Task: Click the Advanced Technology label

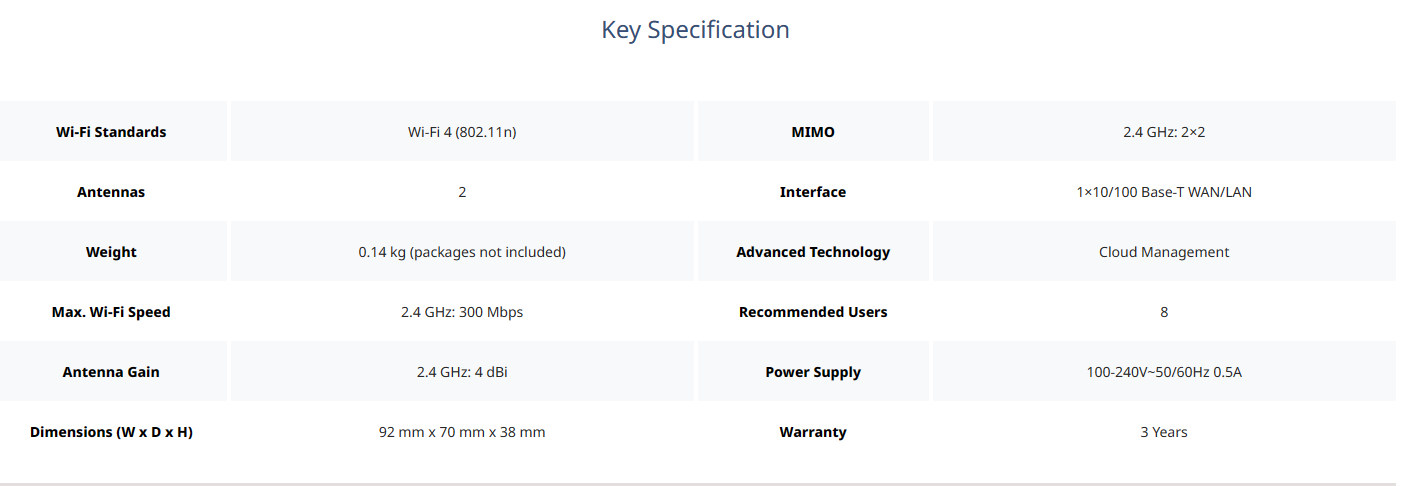Action: 813,252
